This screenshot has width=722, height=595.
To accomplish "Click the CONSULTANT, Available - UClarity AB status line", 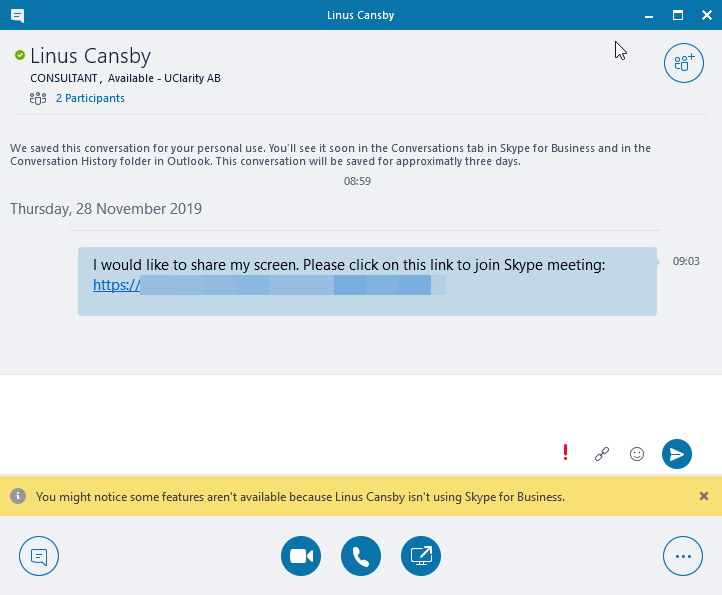I will [125, 78].
